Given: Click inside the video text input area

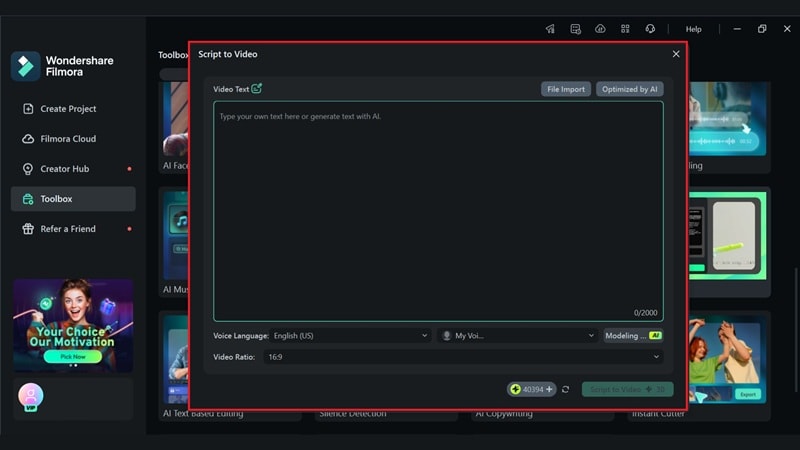Looking at the screenshot, I should click(x=438, y=211).
